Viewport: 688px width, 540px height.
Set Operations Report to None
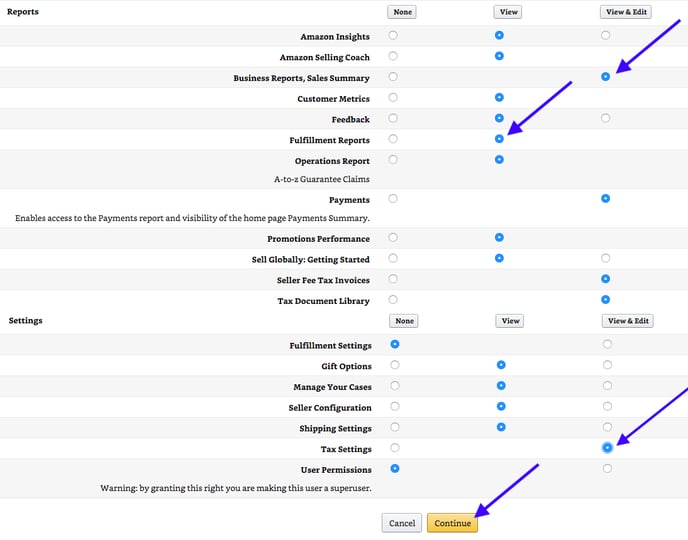pyautogui.click(x=393, y=160)
